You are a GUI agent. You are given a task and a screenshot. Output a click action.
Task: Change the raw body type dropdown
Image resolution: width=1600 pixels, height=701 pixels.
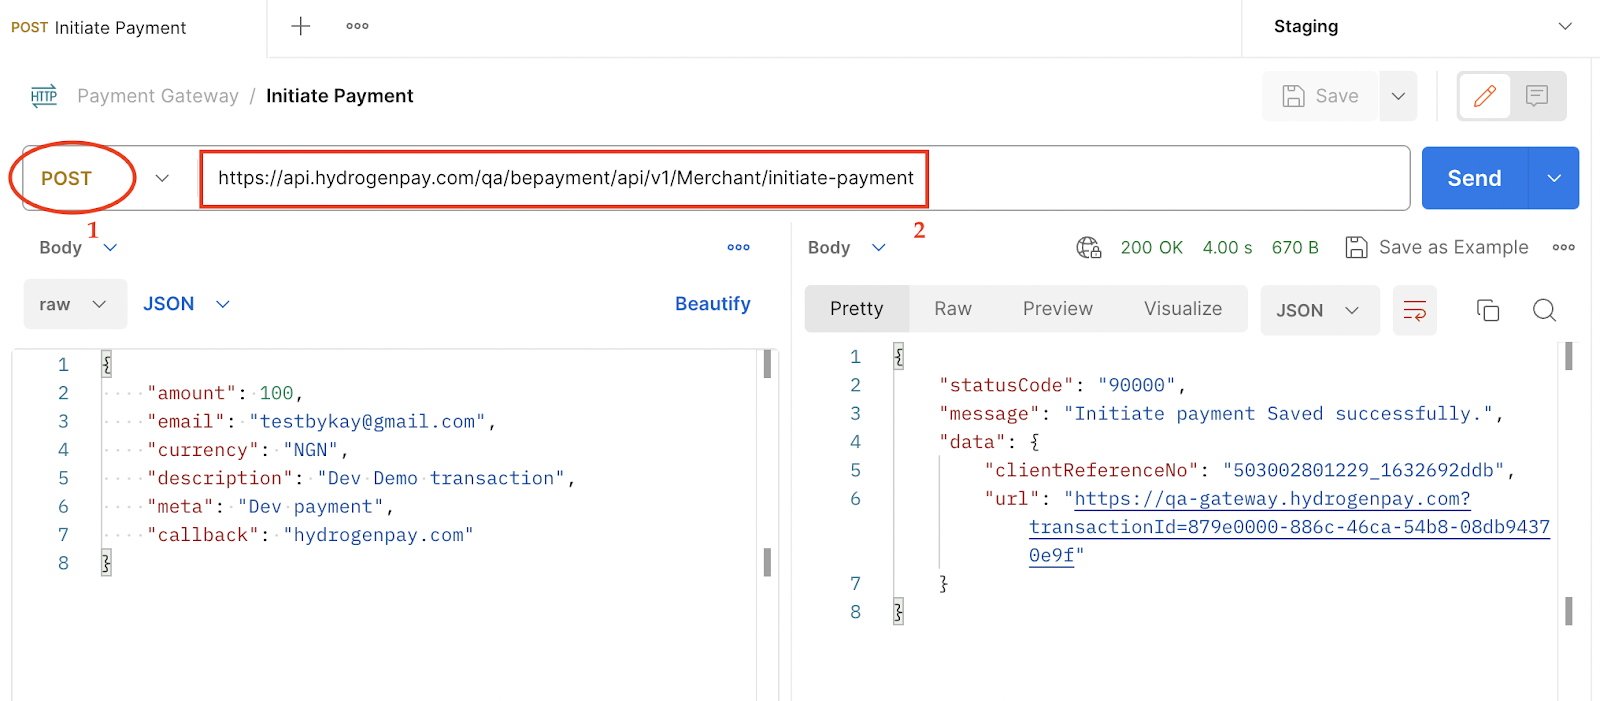click(x=75, y=304)
